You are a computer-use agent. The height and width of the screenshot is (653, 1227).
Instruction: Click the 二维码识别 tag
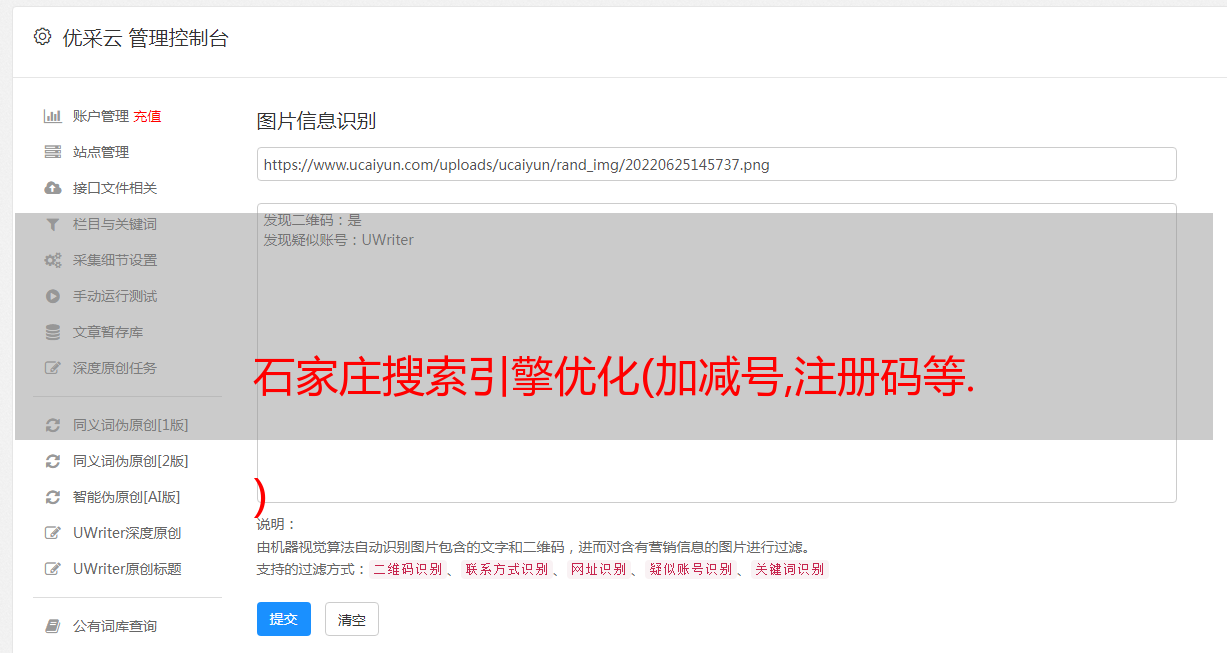pyautogui.click(x=408, y=569)
